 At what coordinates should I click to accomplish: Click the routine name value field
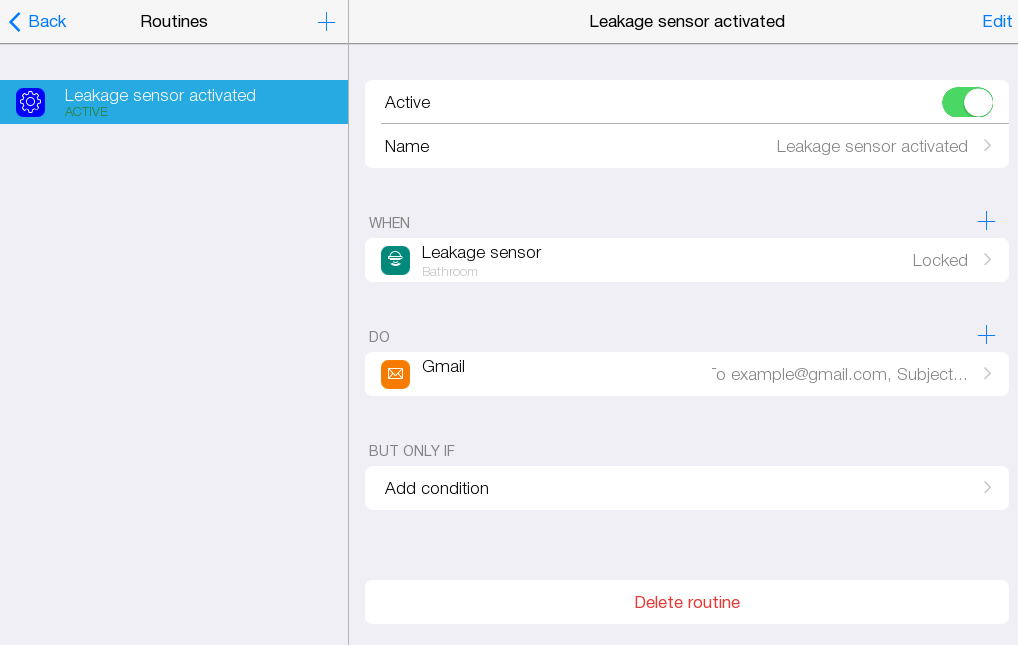[871, 146]
